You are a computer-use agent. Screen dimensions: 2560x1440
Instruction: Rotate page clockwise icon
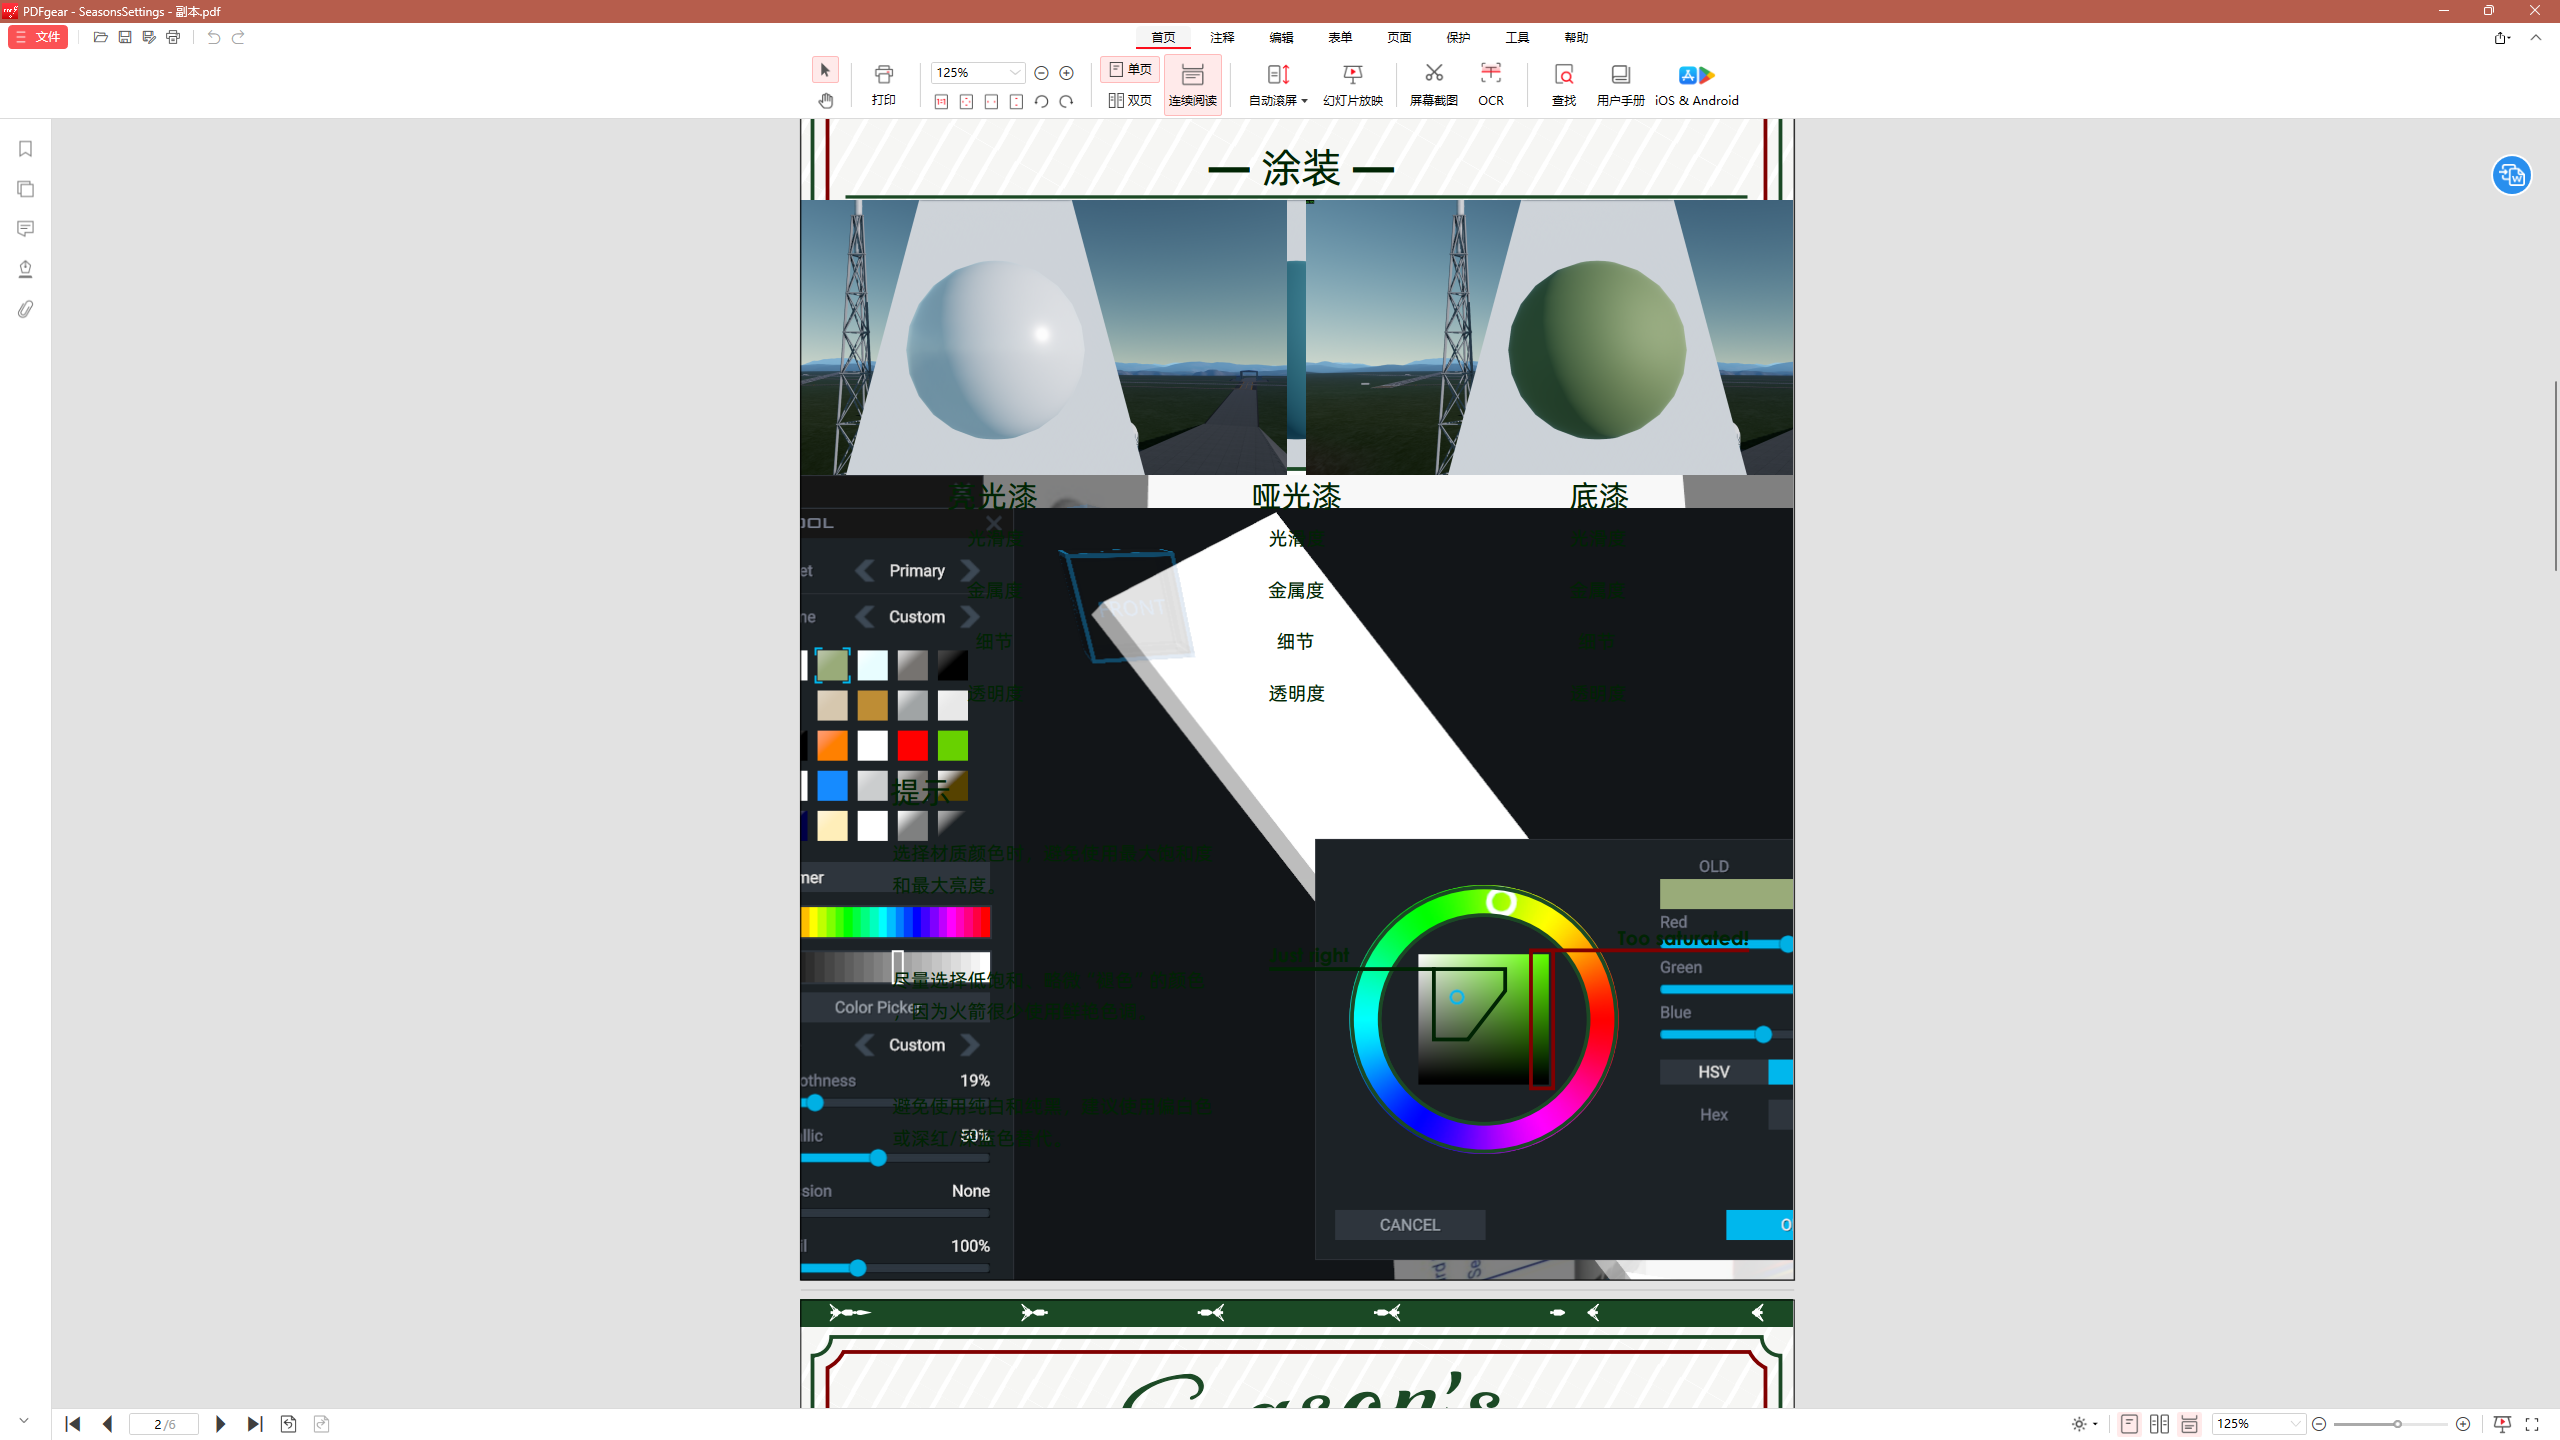pyautogui.click(x=1066, y=101)
